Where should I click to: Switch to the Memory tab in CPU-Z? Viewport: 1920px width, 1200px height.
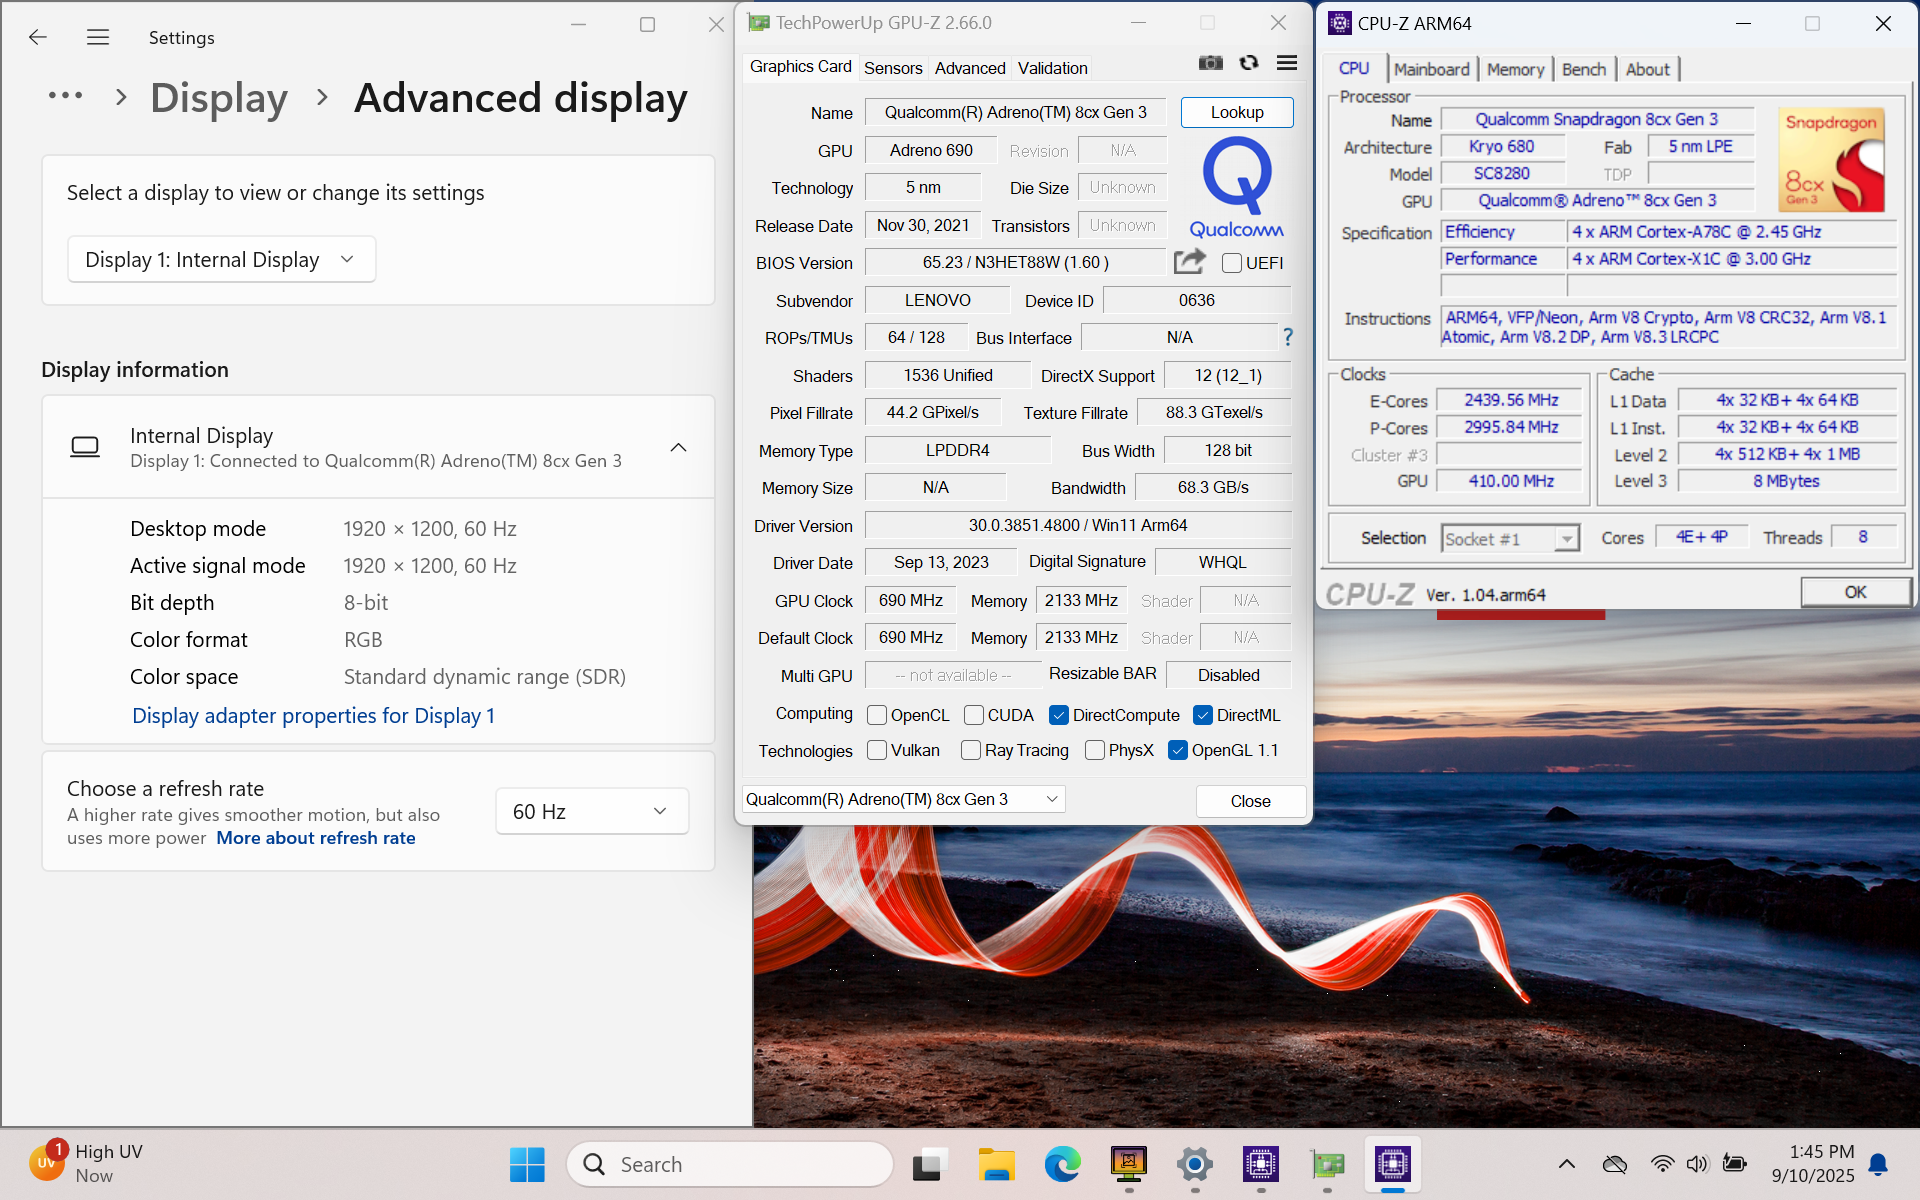[1515, 69]
